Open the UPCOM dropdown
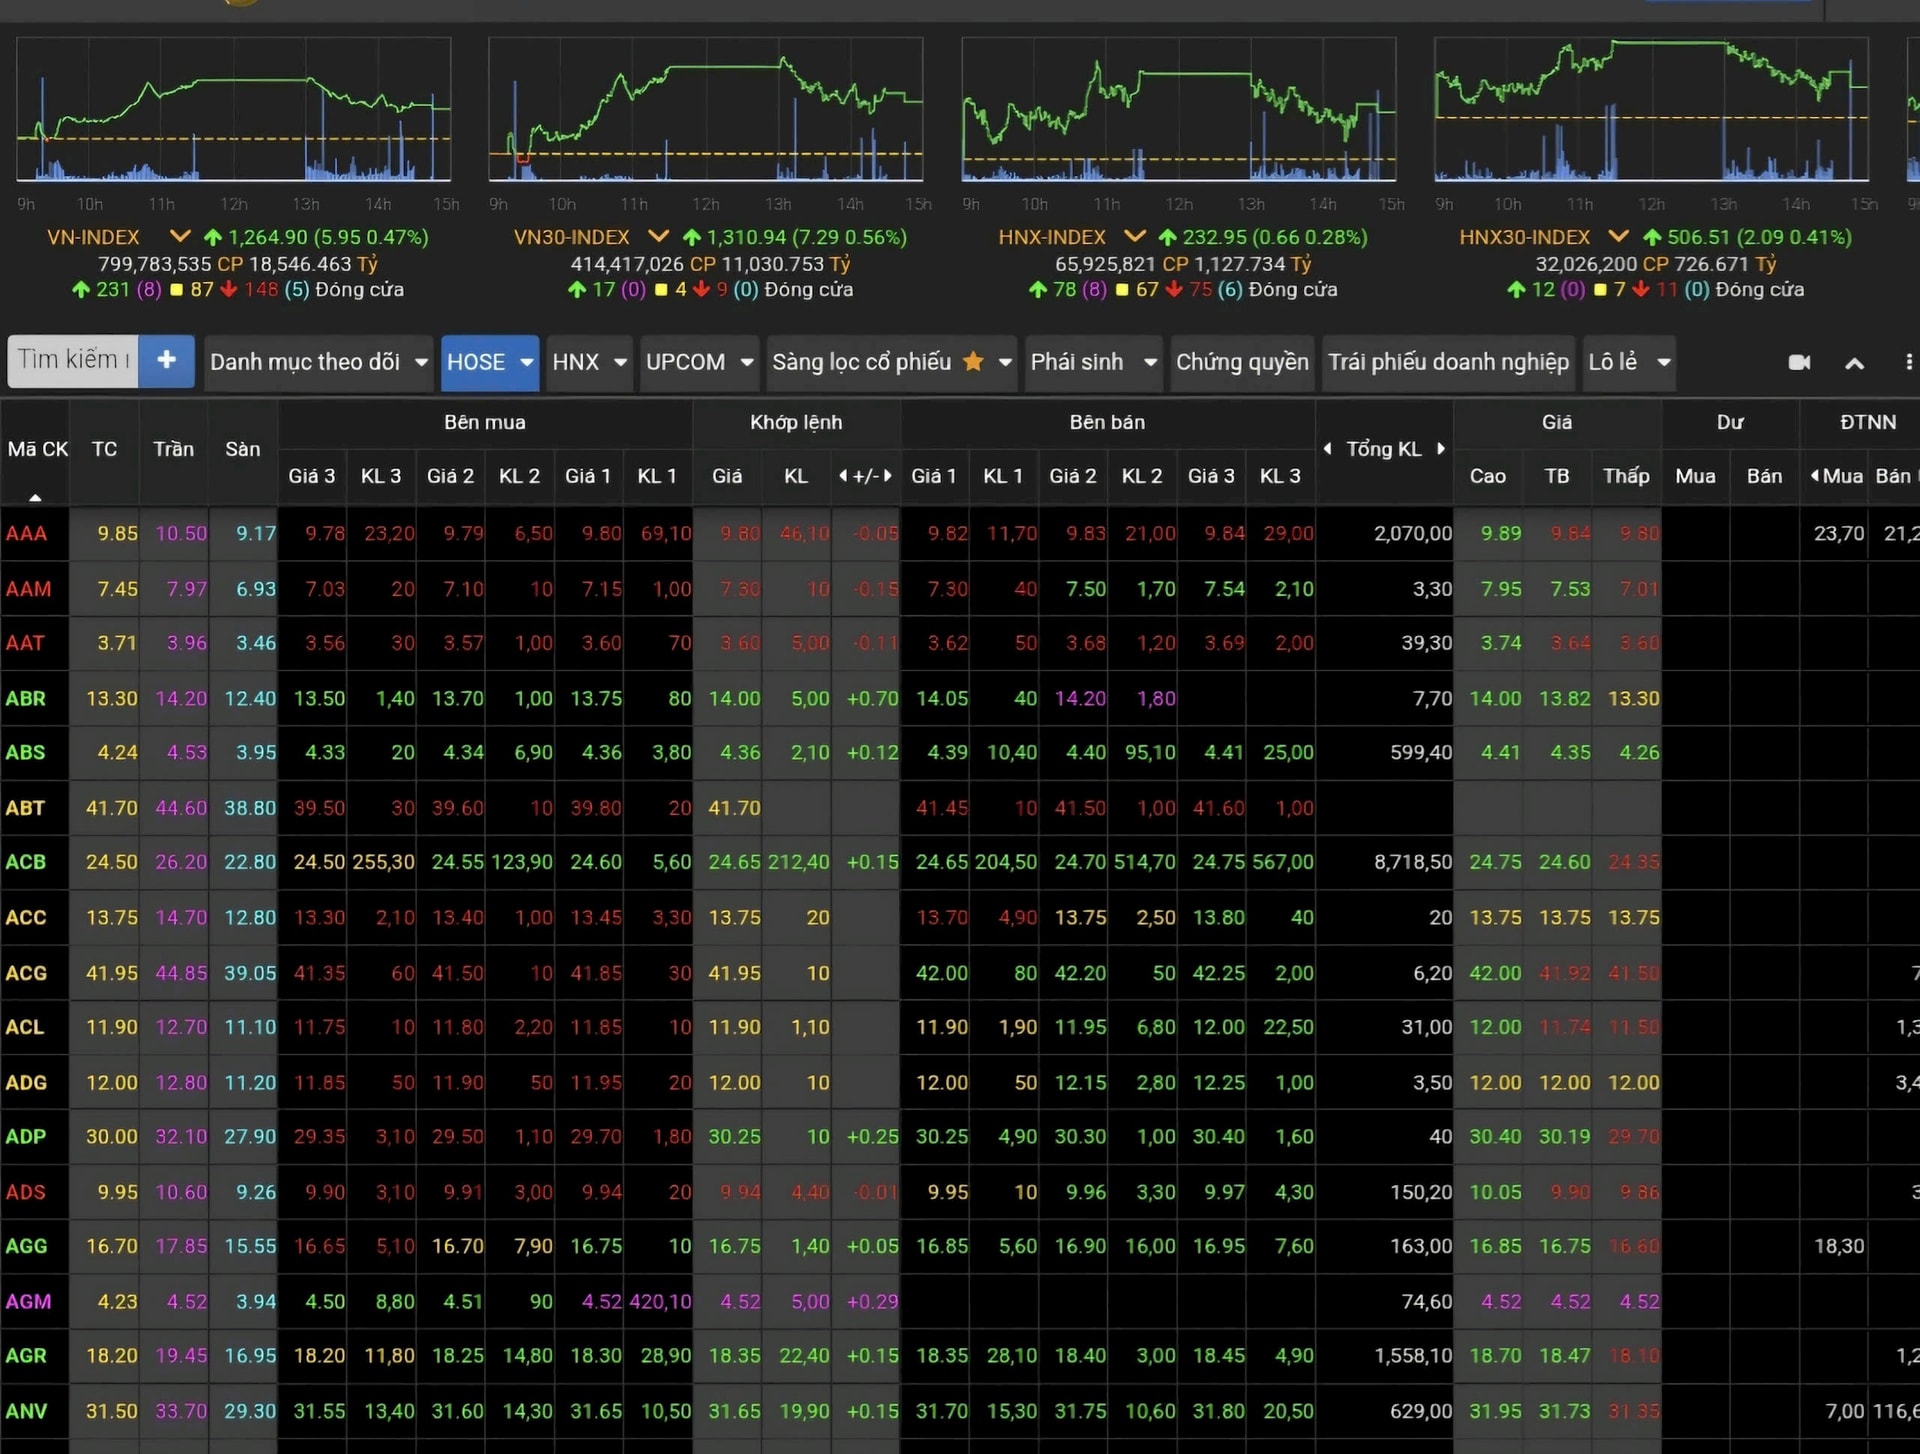This screenshot has height=1454, width=1920. coord(698,362)
